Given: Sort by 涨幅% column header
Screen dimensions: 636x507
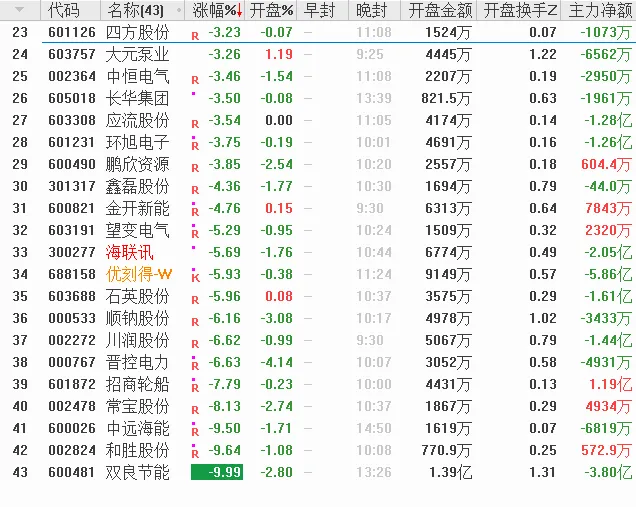Looking at the screenshot, I should (x=214, y=10).
